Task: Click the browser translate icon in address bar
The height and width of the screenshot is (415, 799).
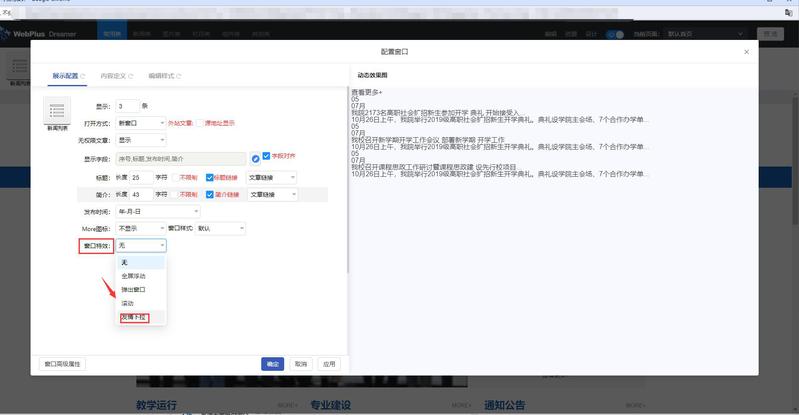Action: [x=788, y=12]
